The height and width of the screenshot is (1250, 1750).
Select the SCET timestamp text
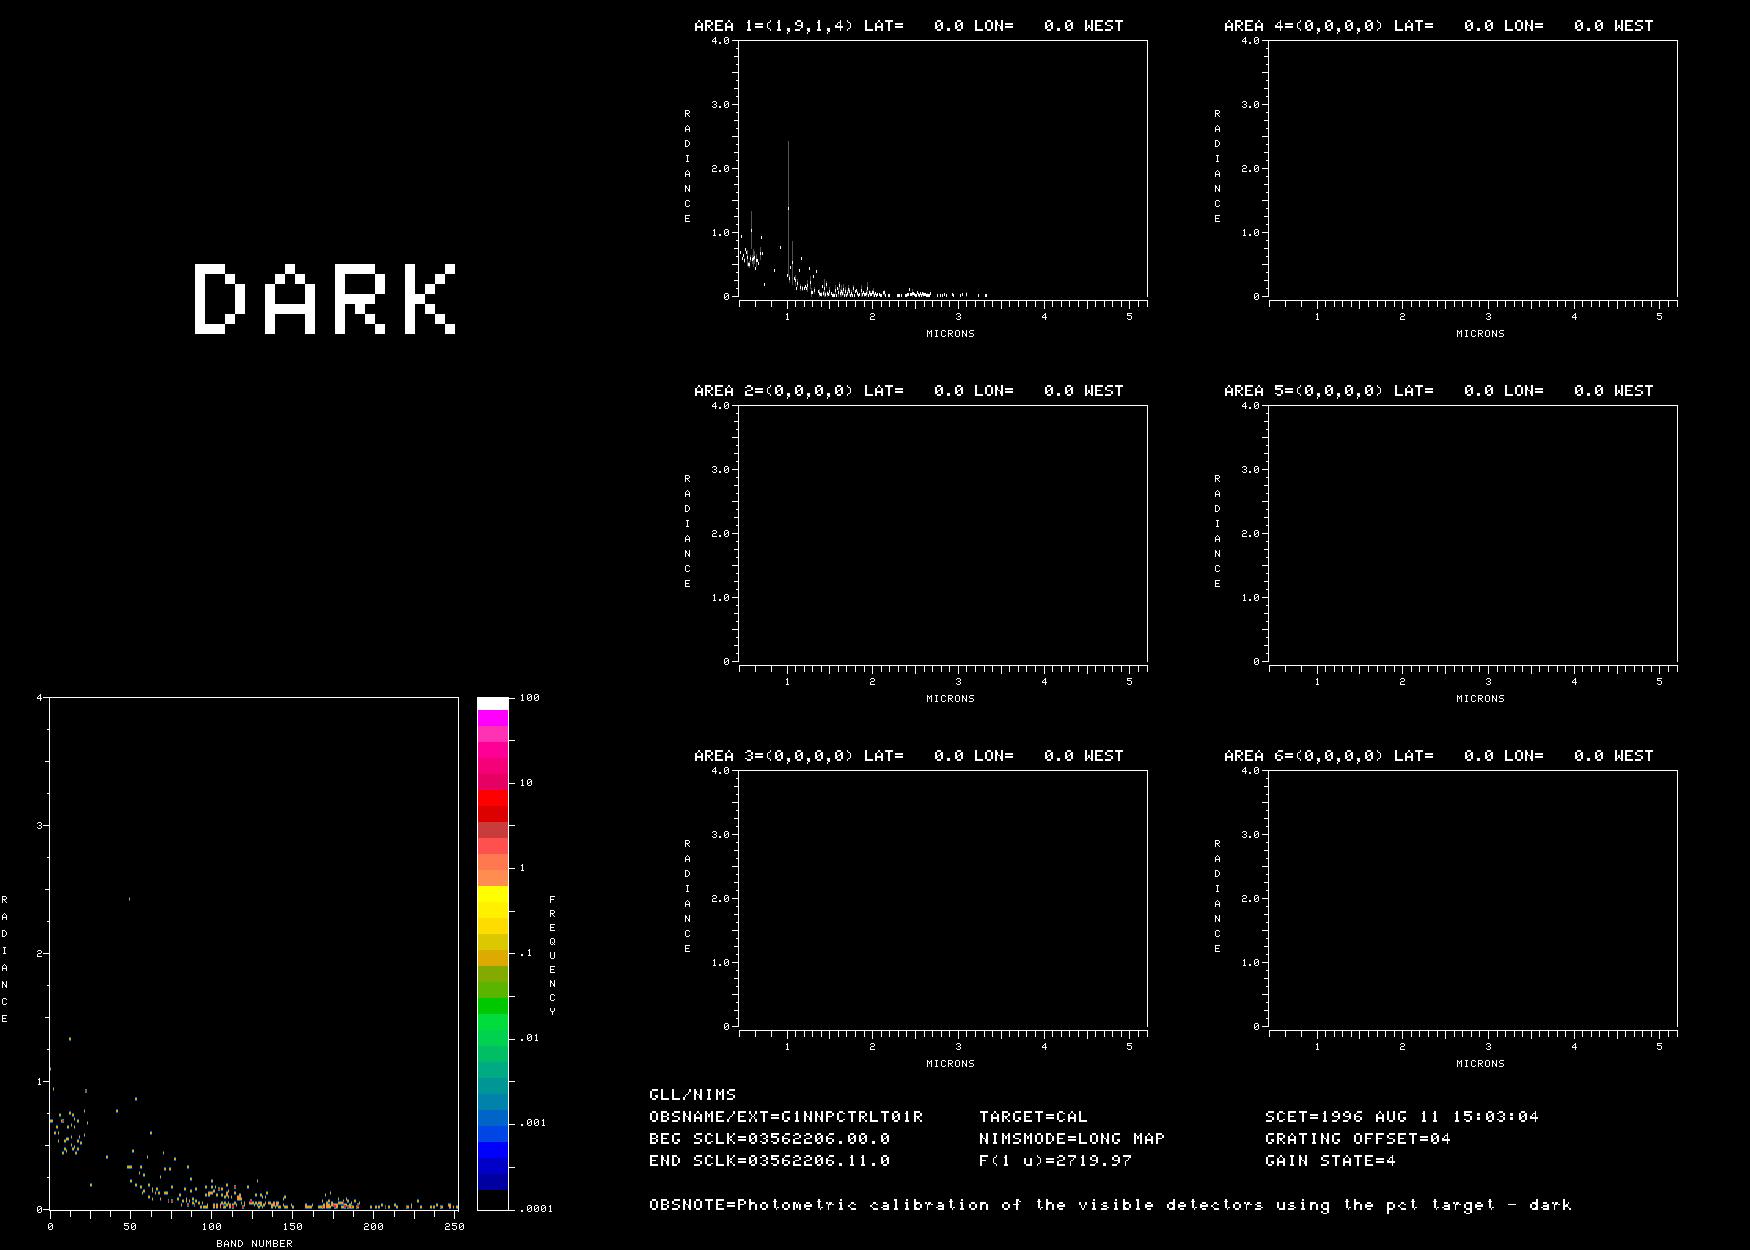point(1401,1117)
